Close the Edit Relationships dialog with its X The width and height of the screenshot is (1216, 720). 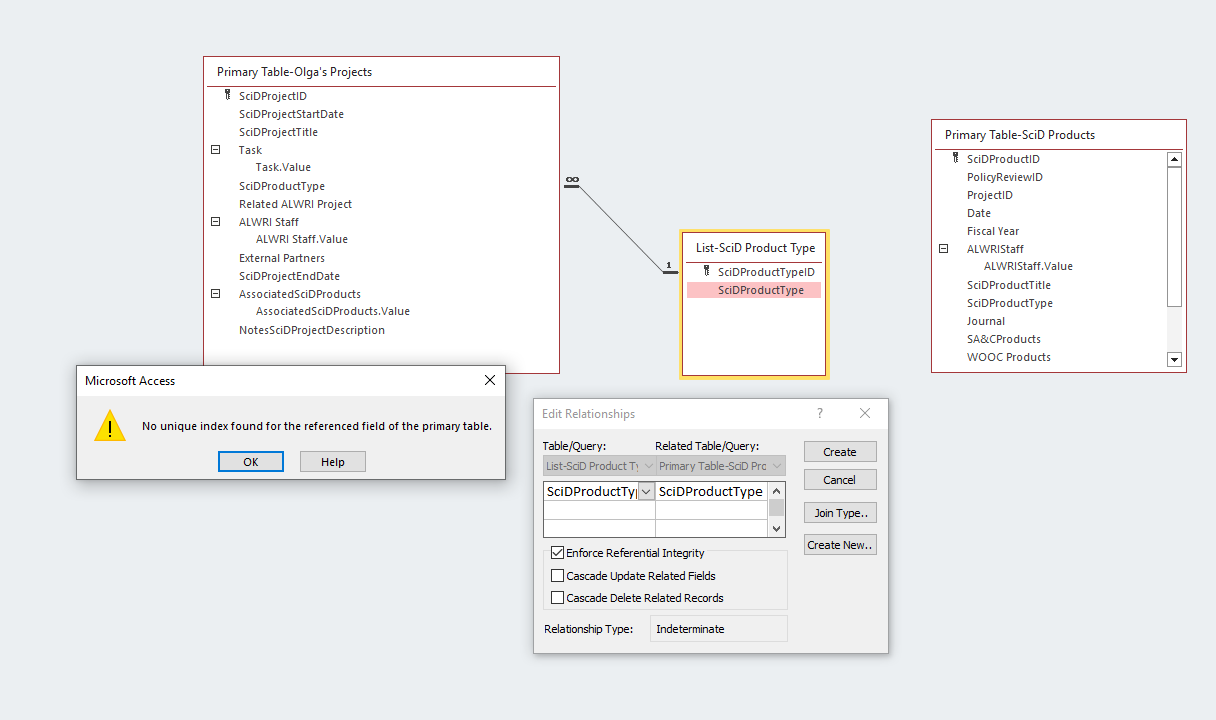865,414
